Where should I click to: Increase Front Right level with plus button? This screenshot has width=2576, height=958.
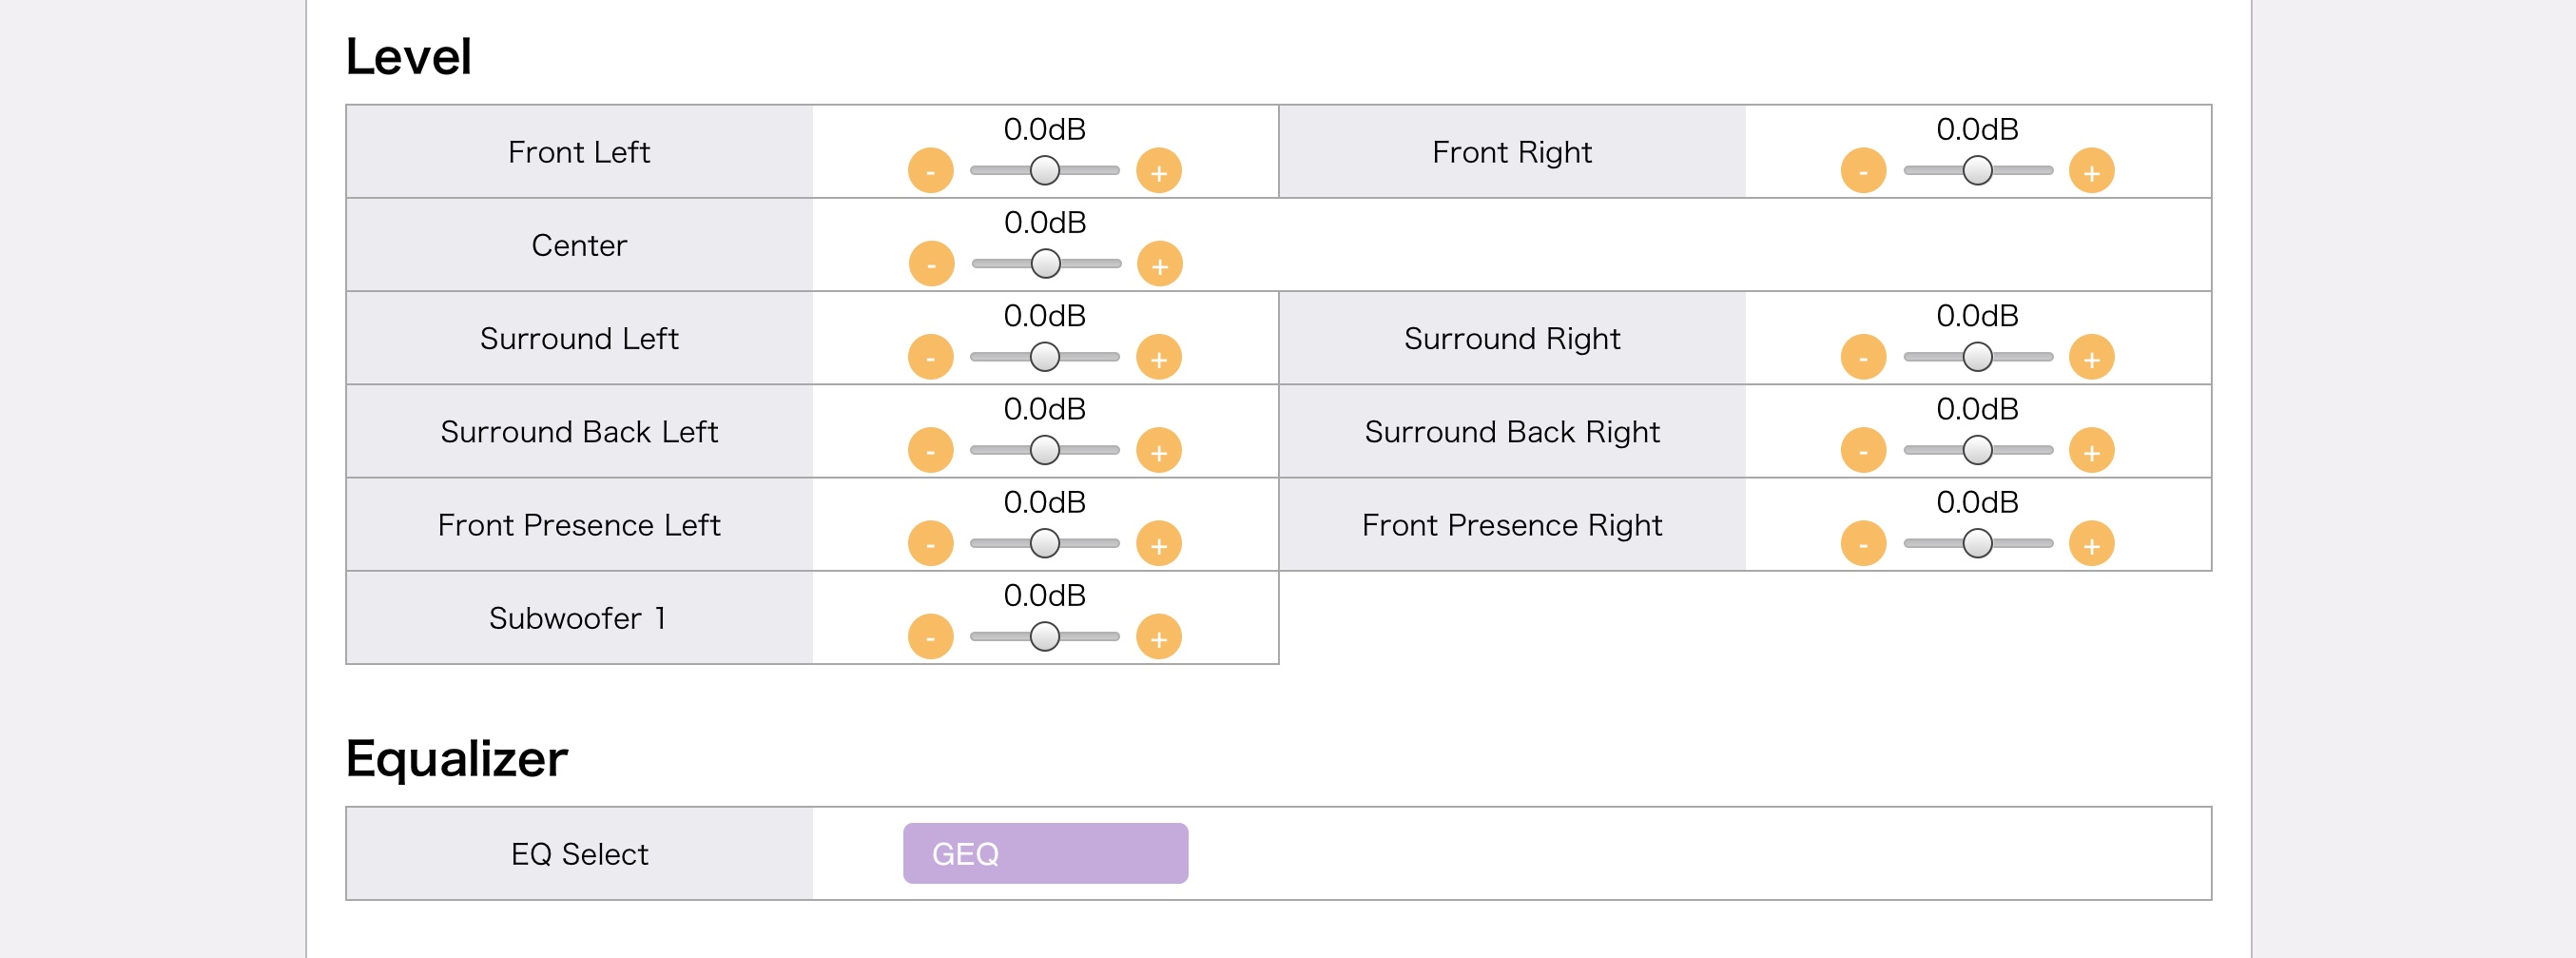click(x=2091, y=171)
